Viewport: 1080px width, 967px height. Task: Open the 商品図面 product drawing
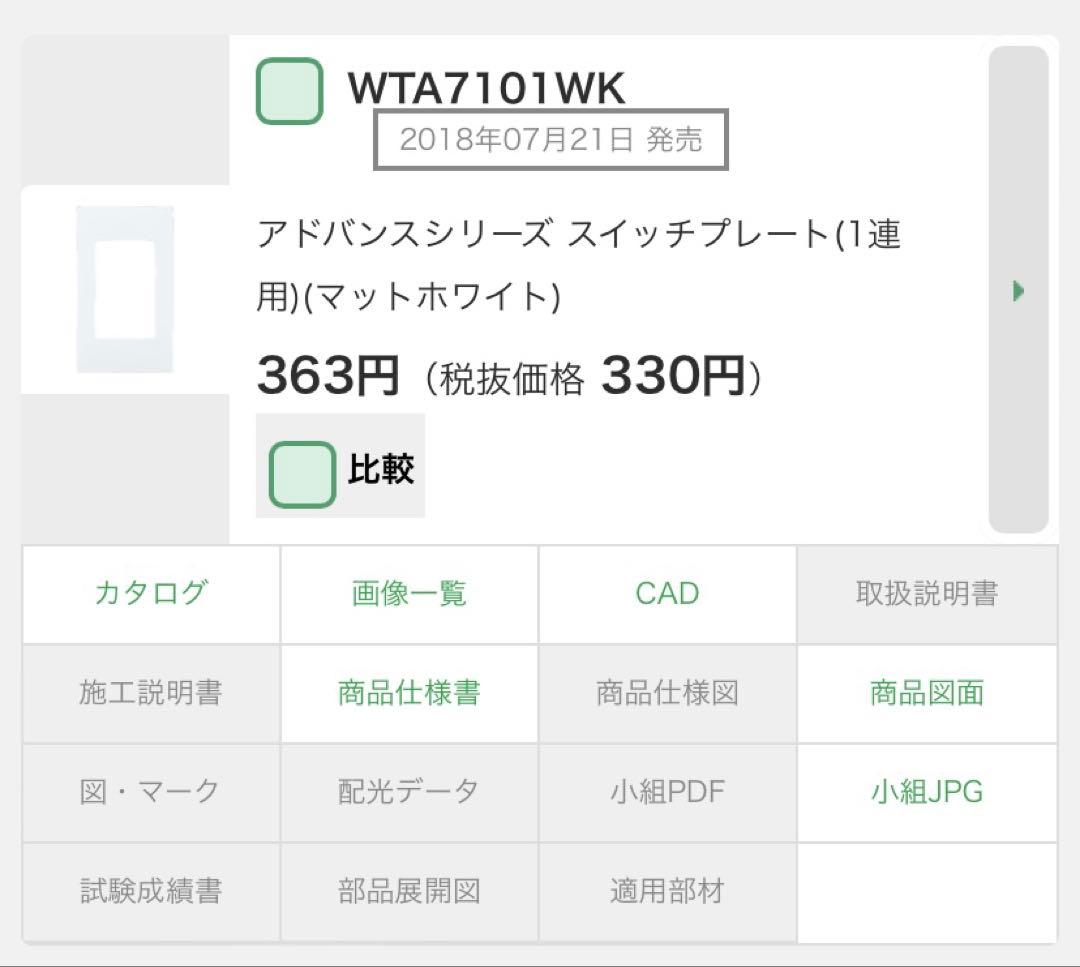tap(926, 693)
